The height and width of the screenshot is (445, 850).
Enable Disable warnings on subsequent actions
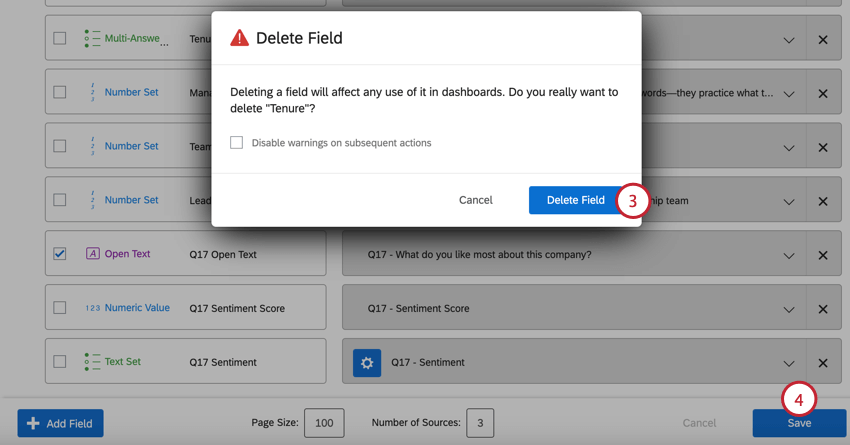[237, 143]
